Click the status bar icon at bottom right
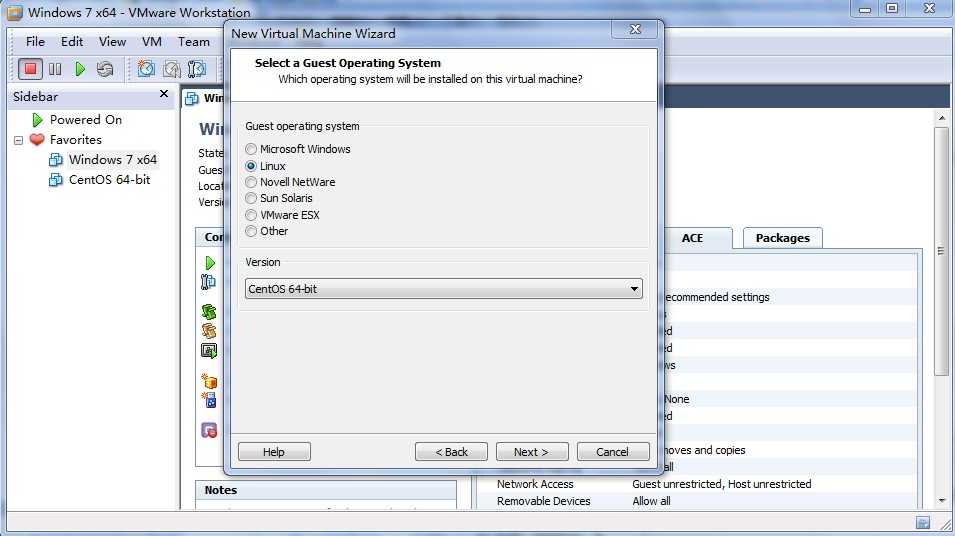The height and width of the screenshot is (536, 955). click(x=923, y=523)
